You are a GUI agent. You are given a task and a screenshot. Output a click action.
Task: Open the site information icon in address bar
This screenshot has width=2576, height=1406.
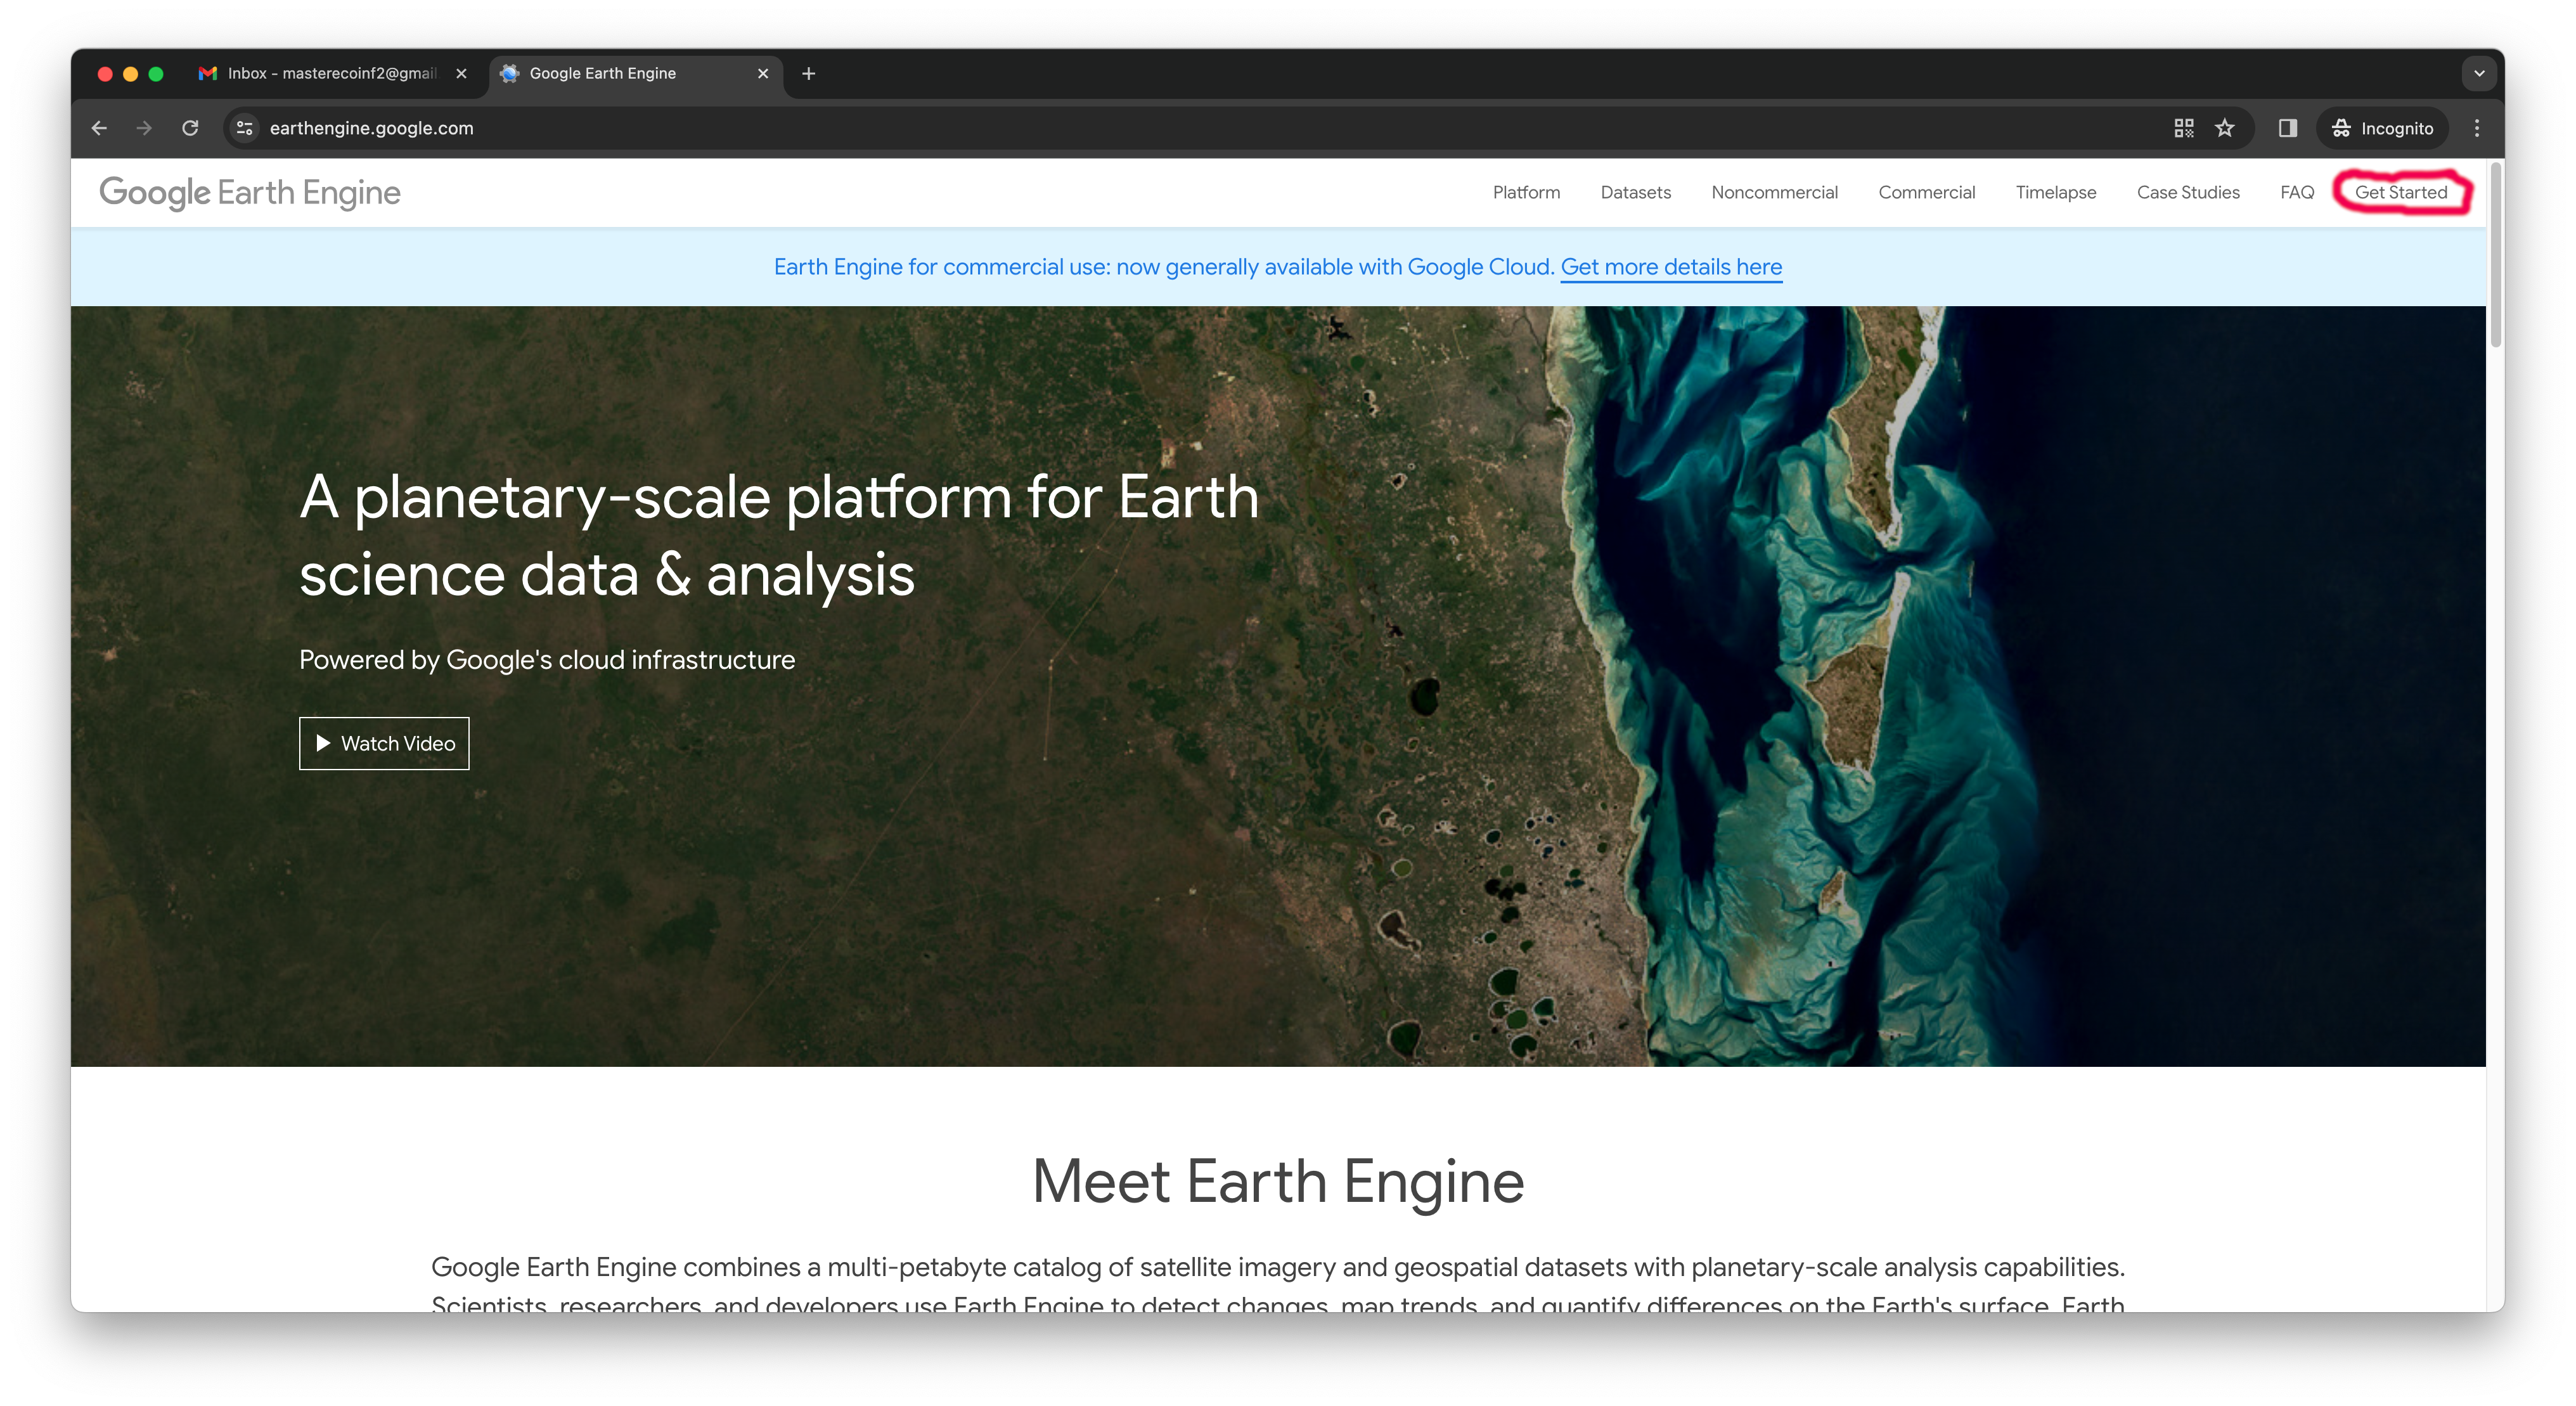(x=244, y=128)
